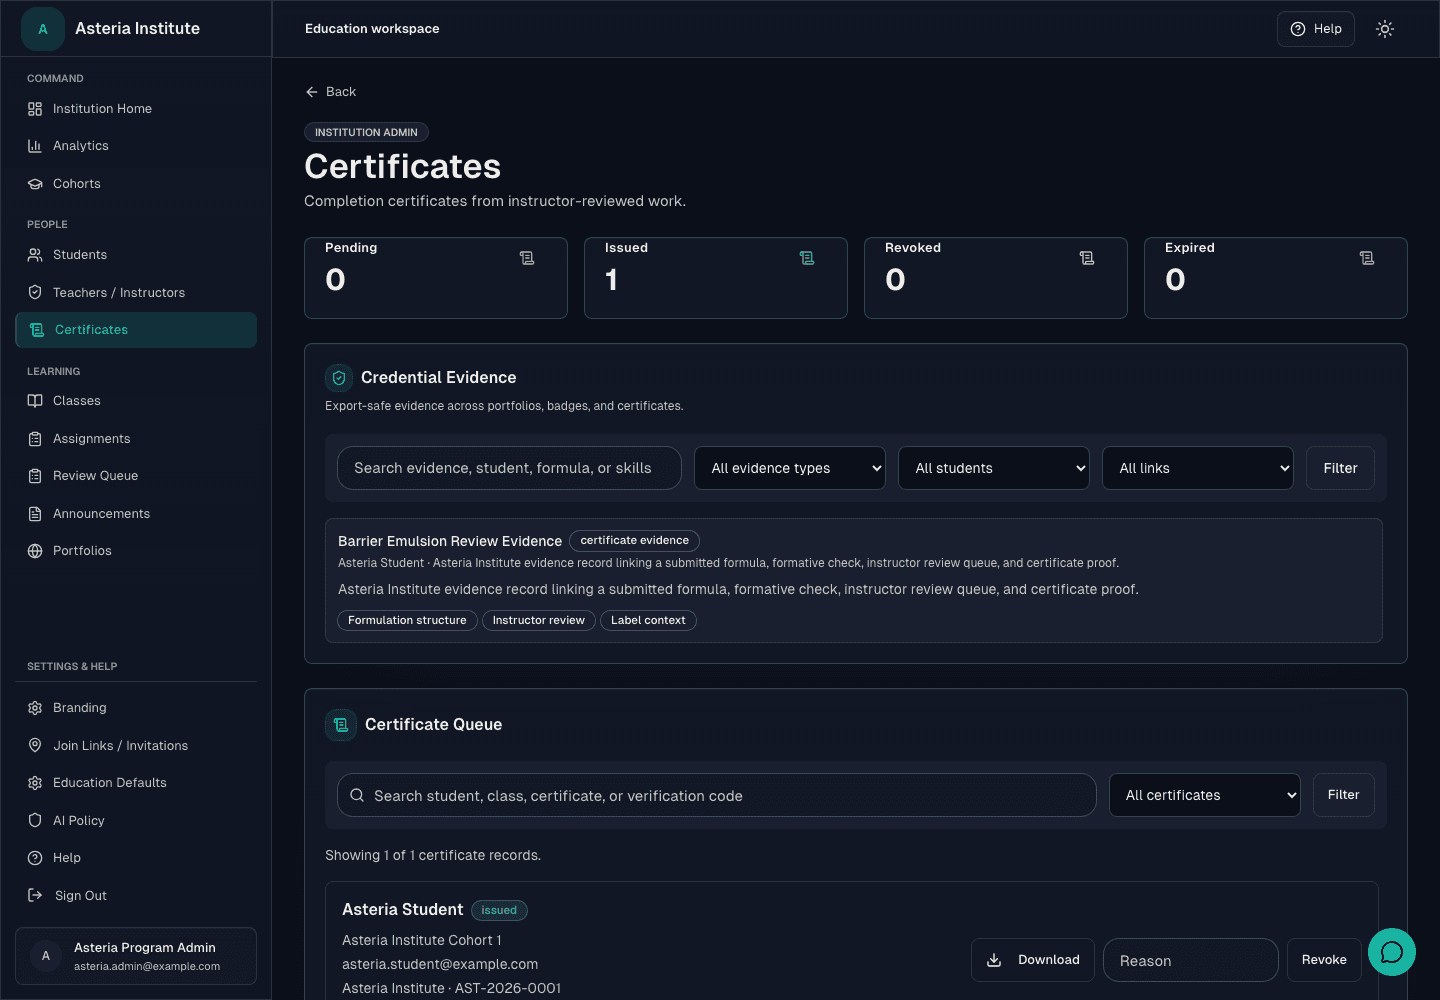Click the Asteria Institute logo avatar
This screenshot has height=1000, width=1440.
[43, 29]
